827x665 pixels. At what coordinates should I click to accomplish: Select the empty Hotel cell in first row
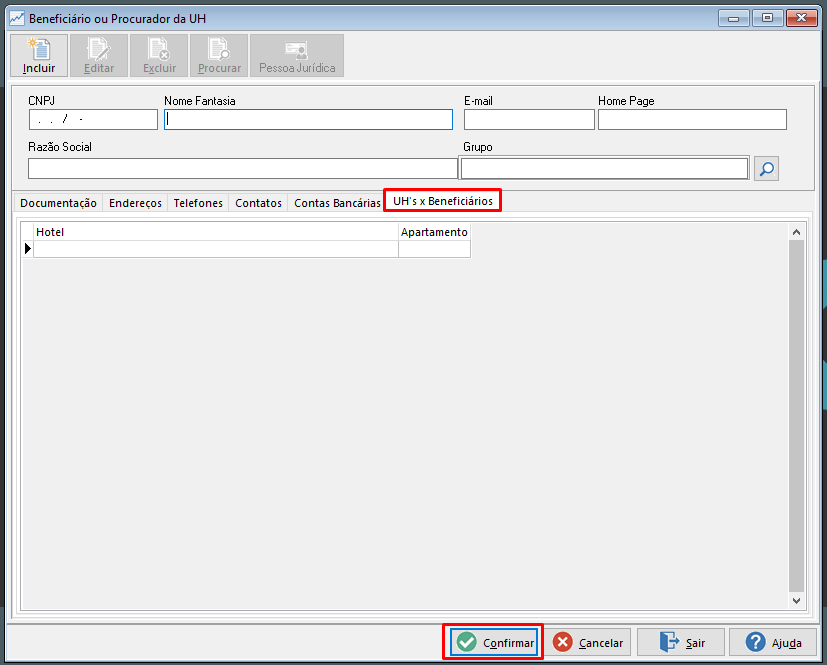(x=216, y=249)
